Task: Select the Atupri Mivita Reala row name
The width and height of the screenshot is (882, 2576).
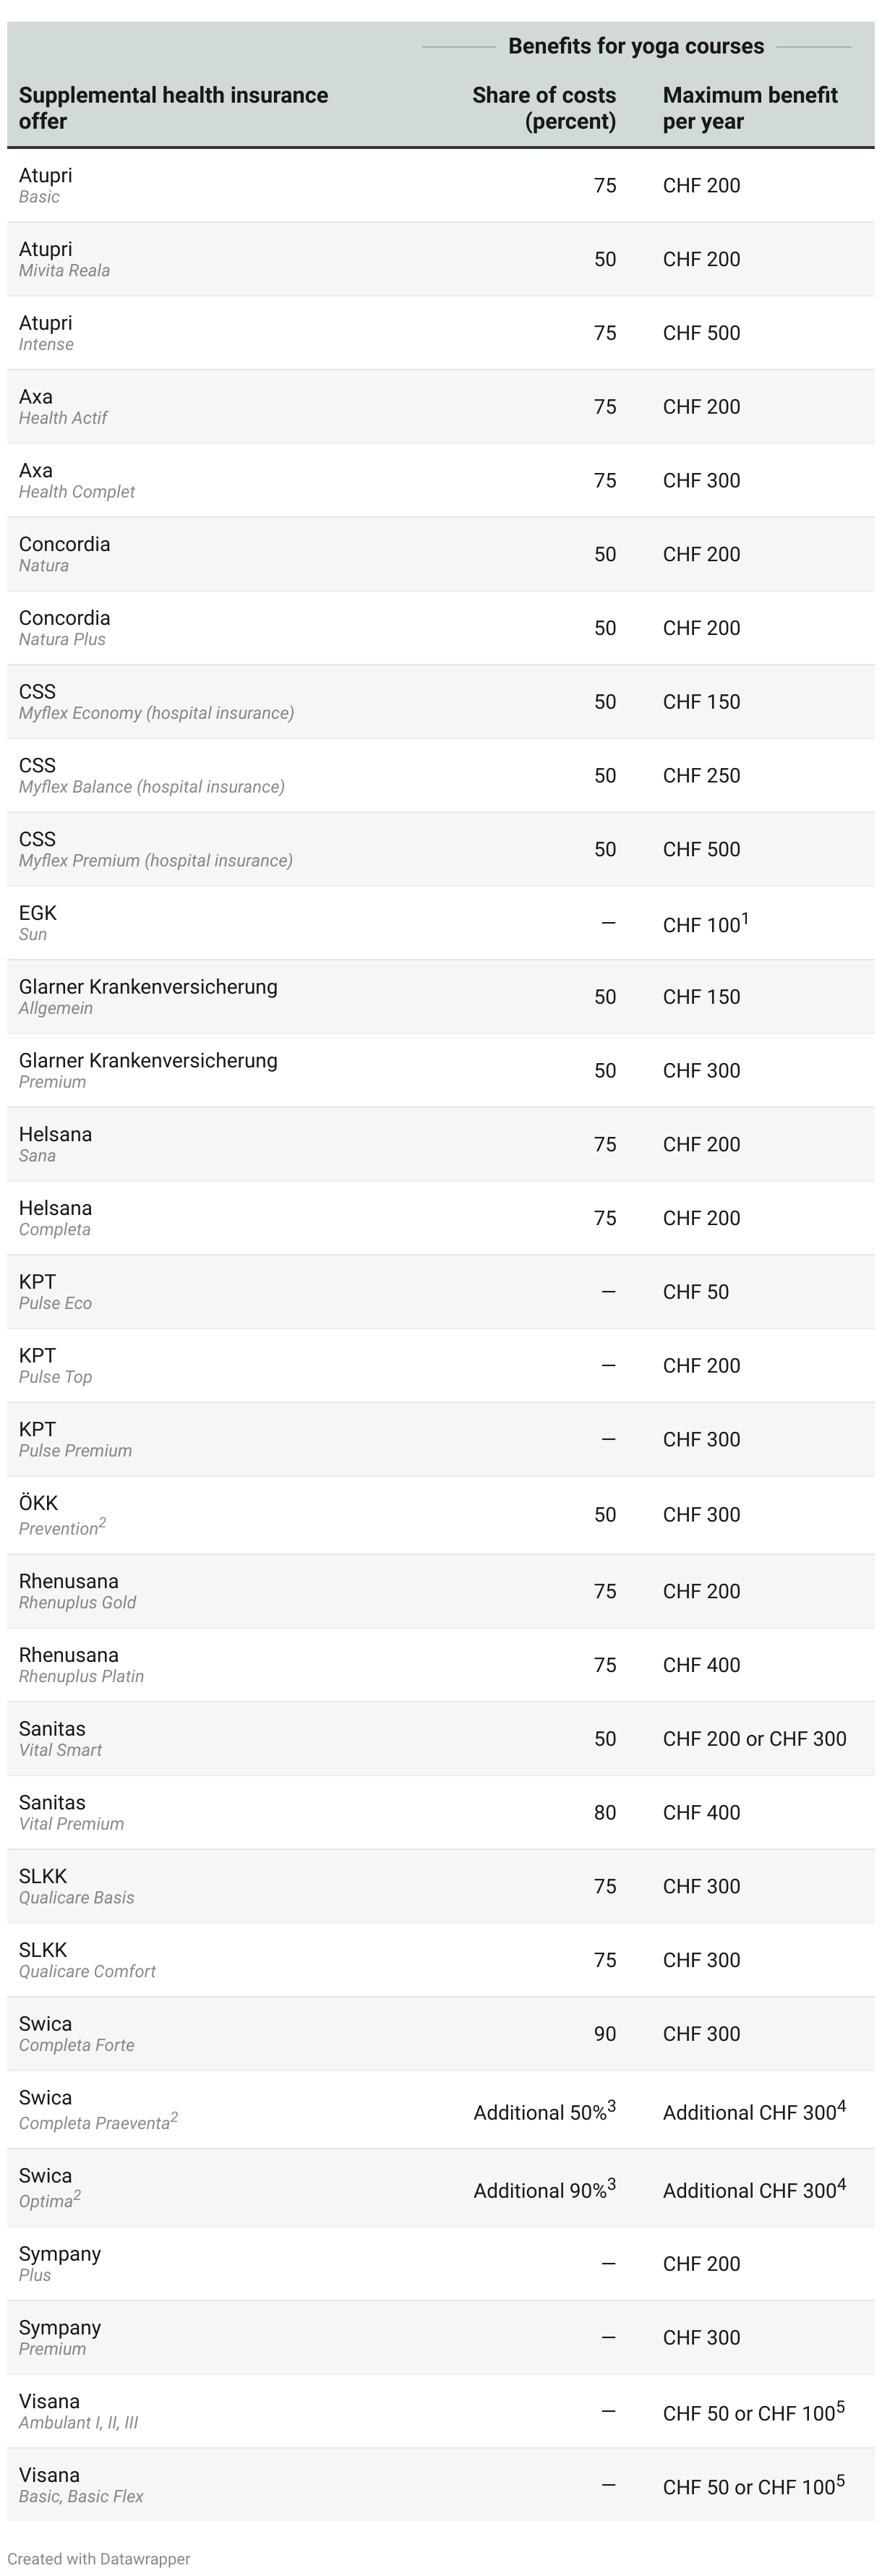Action: (x=64, y=259)
